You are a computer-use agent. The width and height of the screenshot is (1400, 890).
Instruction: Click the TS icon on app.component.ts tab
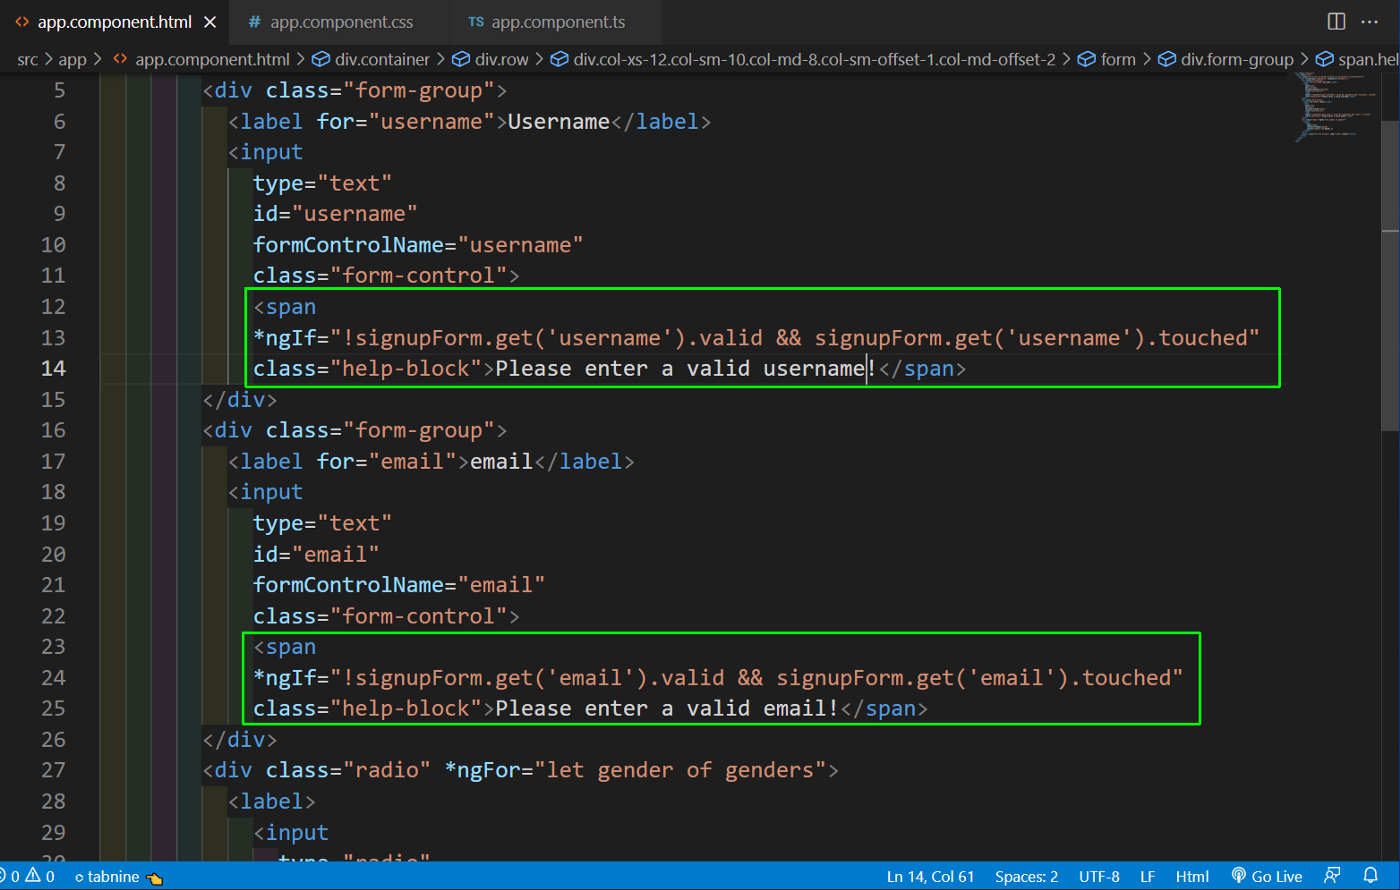(x=476, y=22)
